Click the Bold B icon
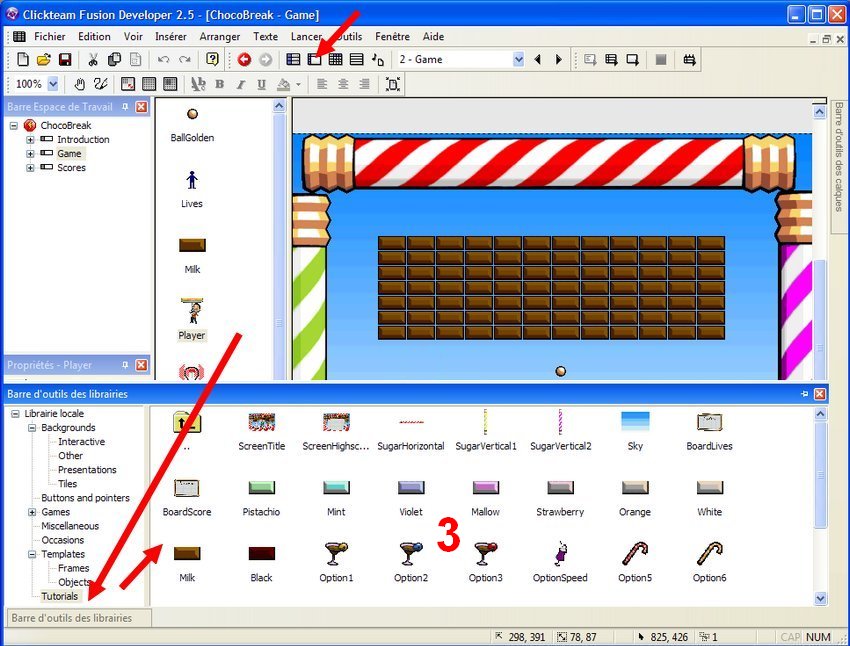 [220, 84]
